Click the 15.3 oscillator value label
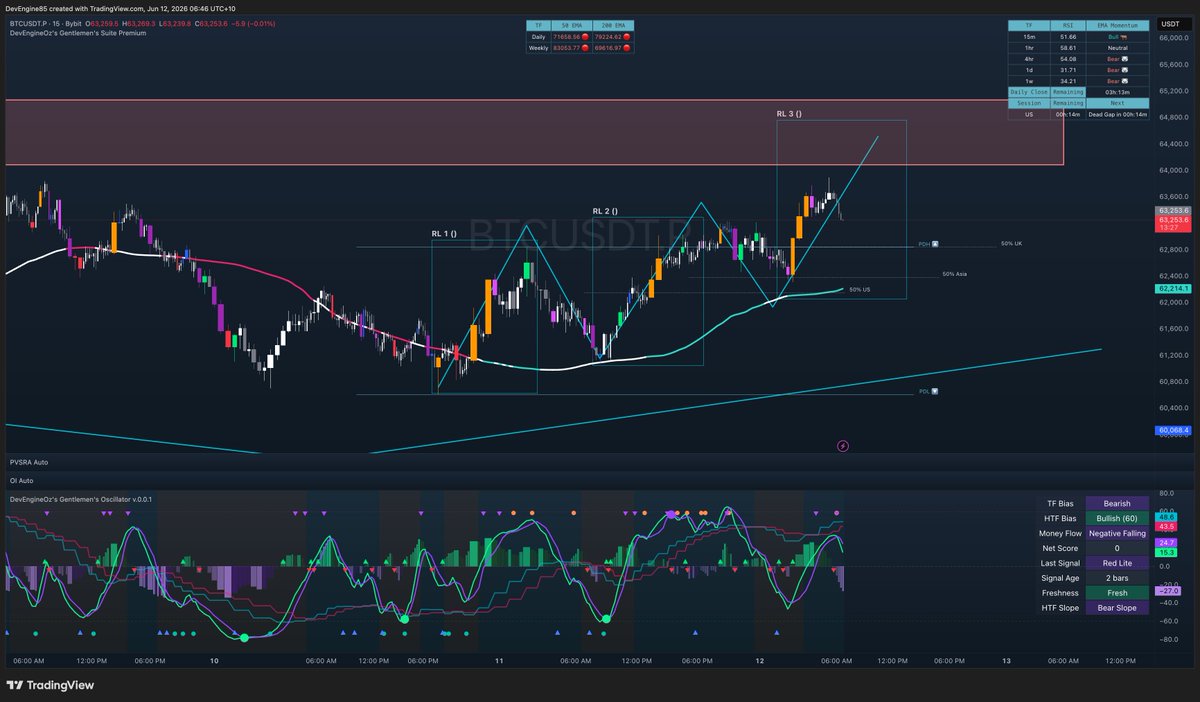Viewport: 1200px width, 702px height. tap(1168, 552)
